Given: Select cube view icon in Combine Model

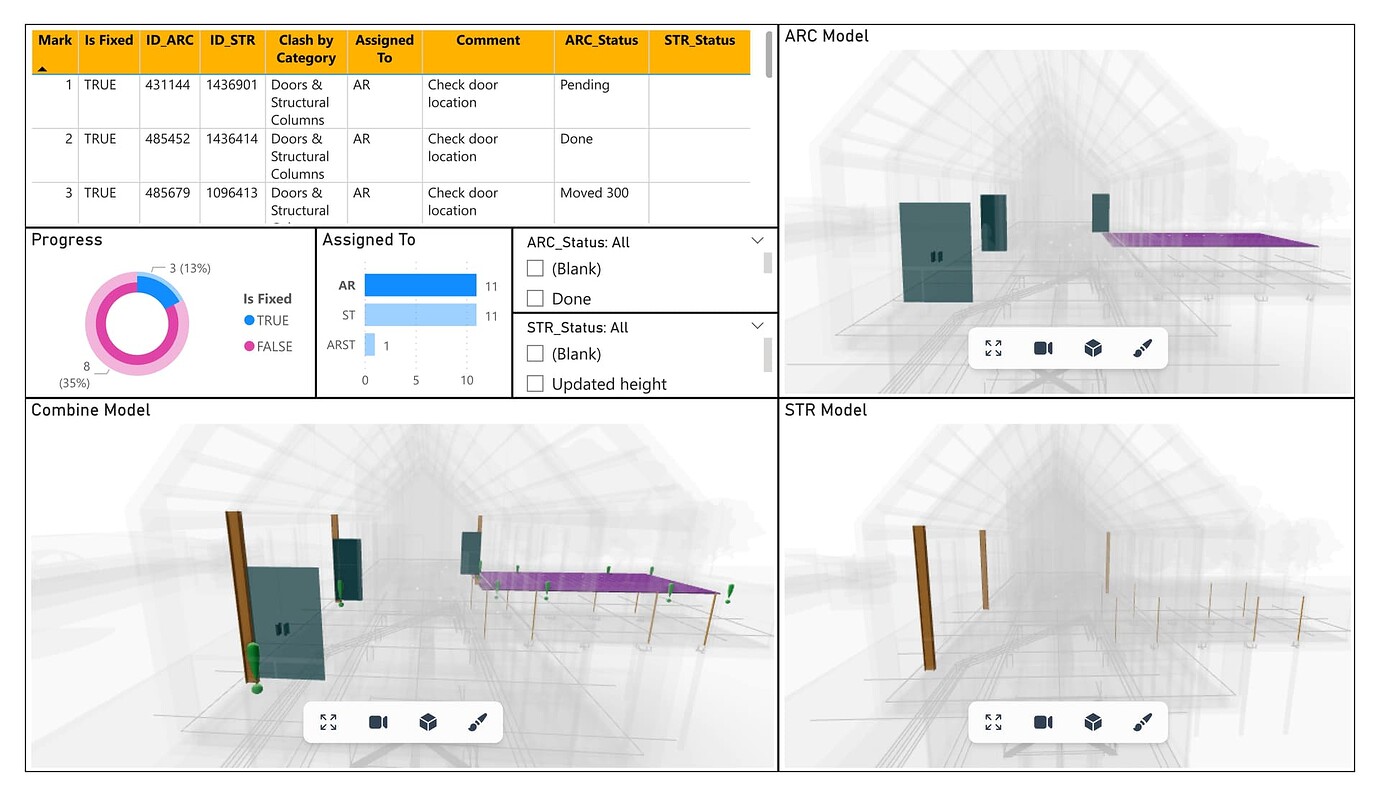Looking at the screenshot, I should point(428,722).
